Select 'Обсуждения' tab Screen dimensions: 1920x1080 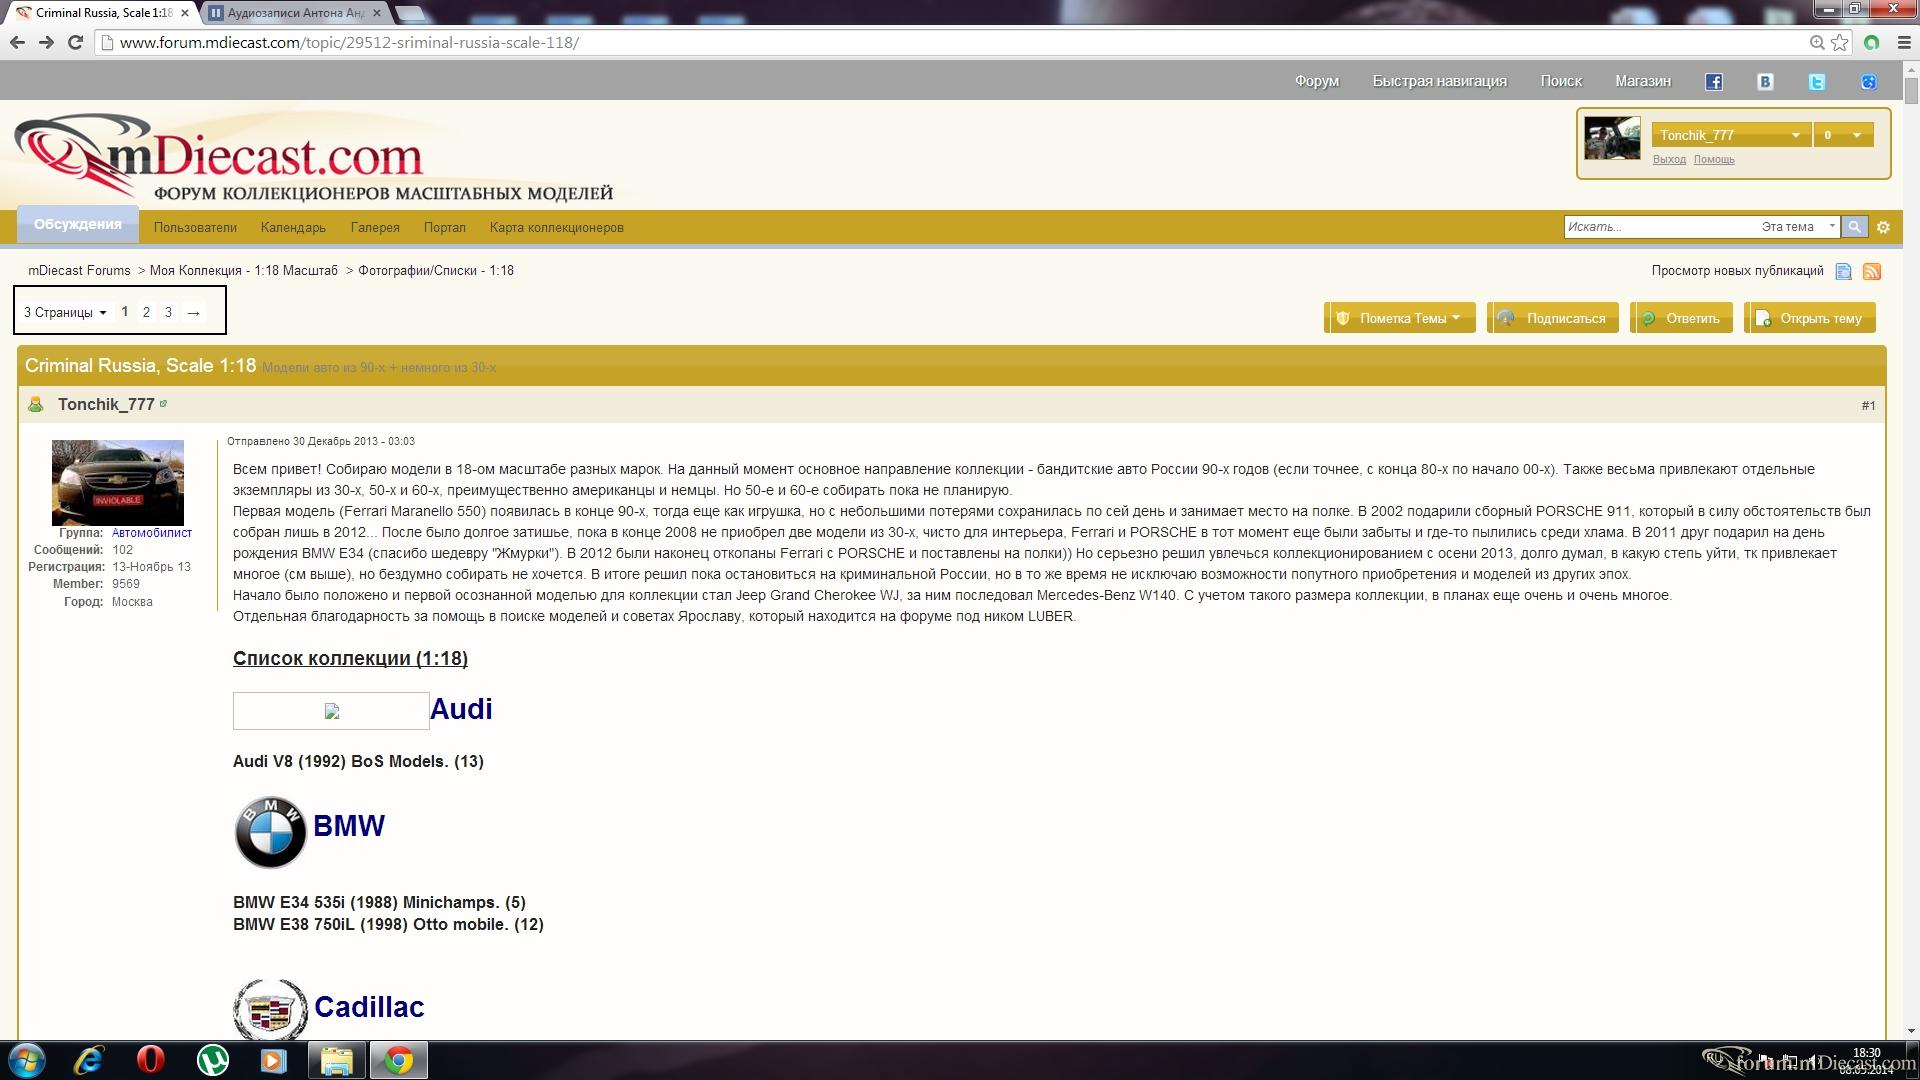click(x=78, y=225)
